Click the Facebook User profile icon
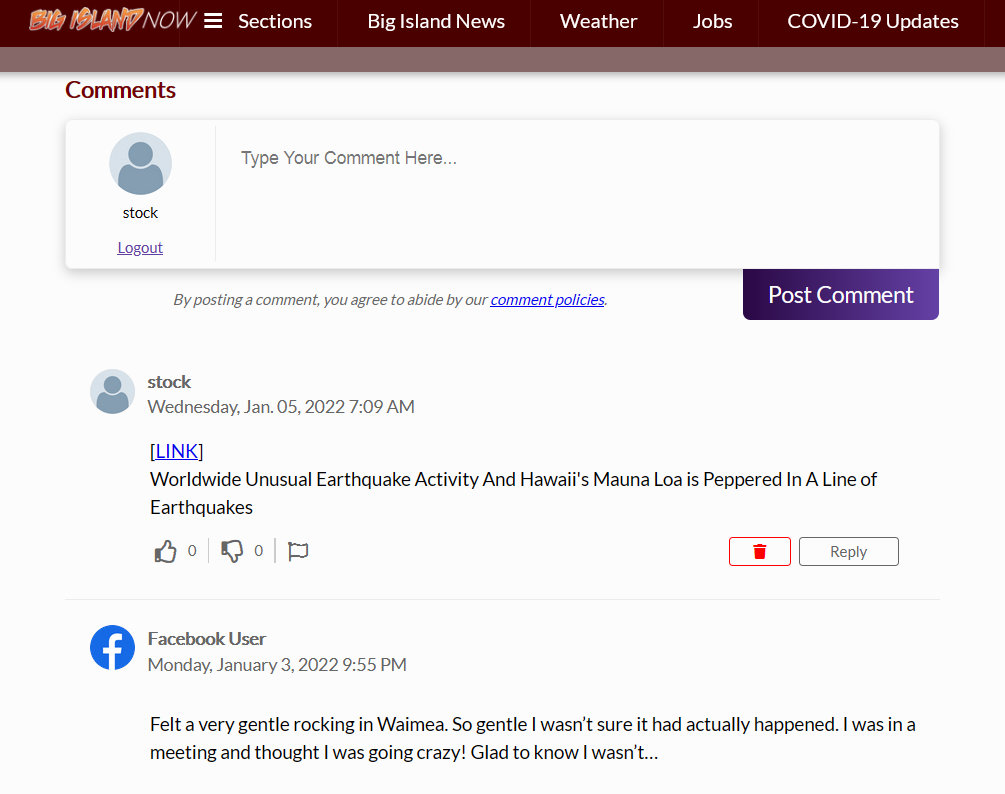 112,648
